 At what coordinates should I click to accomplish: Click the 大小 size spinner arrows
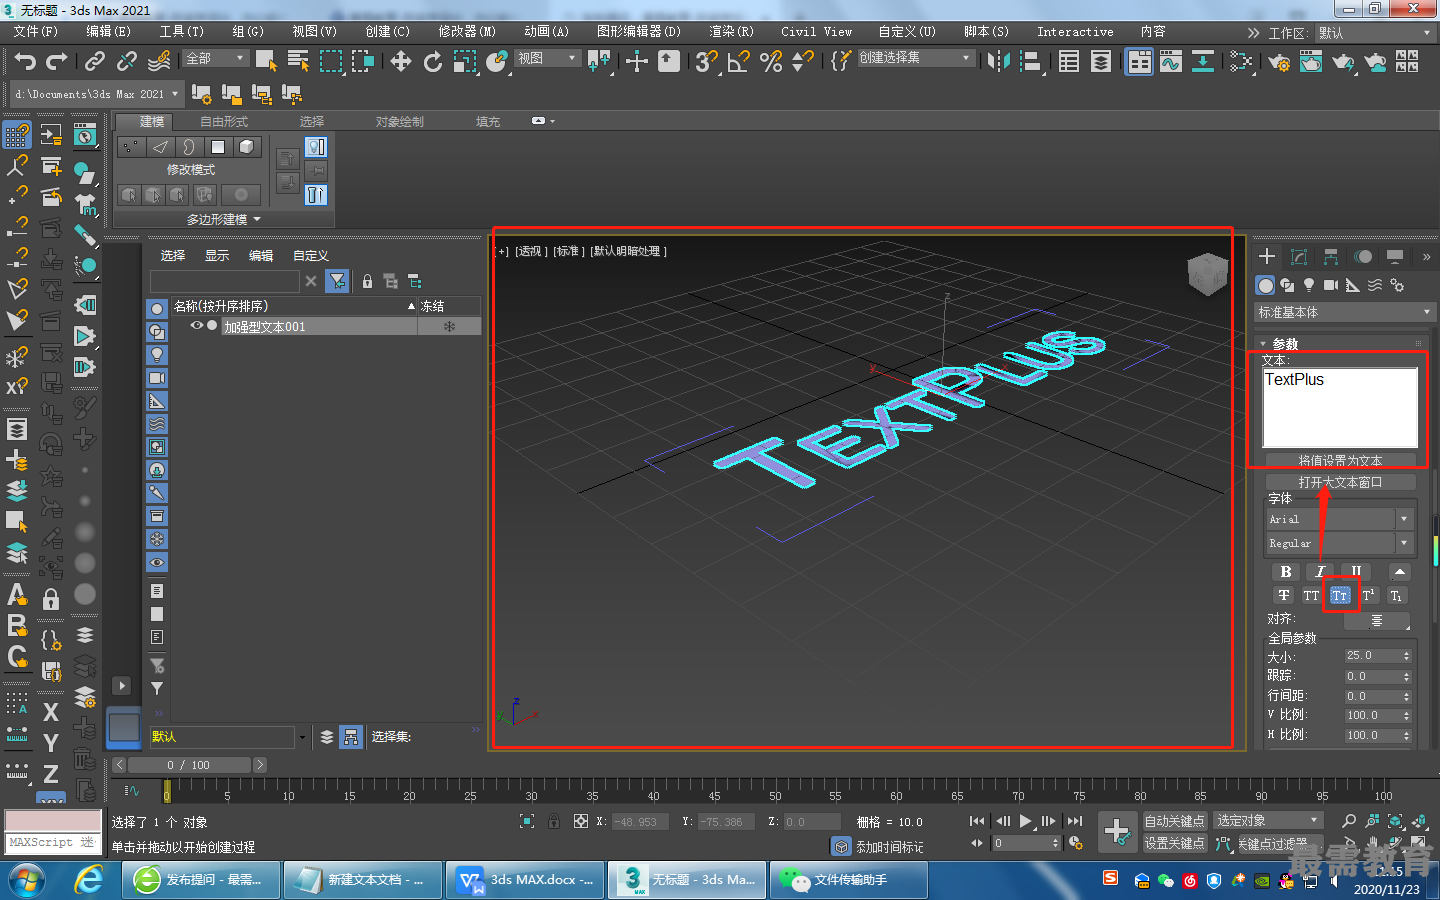(1406, 656)
